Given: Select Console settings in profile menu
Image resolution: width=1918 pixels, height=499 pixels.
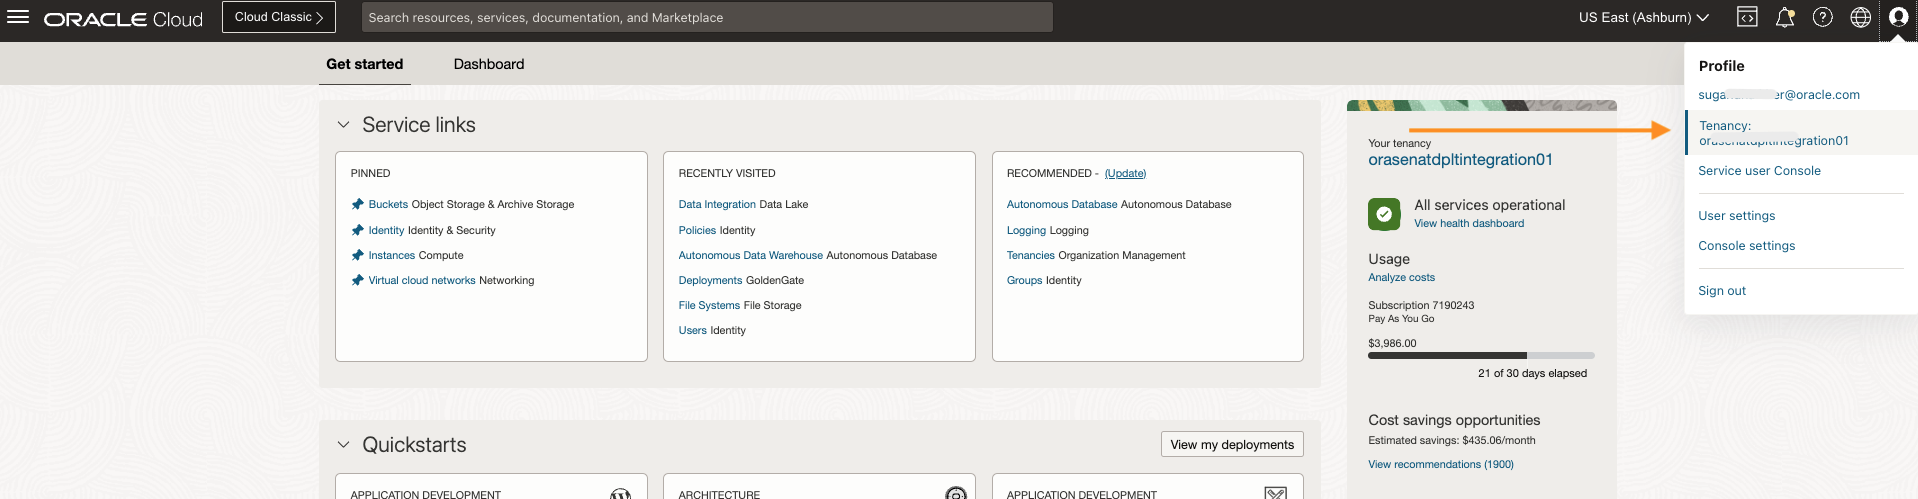Looking at the screenshot, I should coord(1746,246).
